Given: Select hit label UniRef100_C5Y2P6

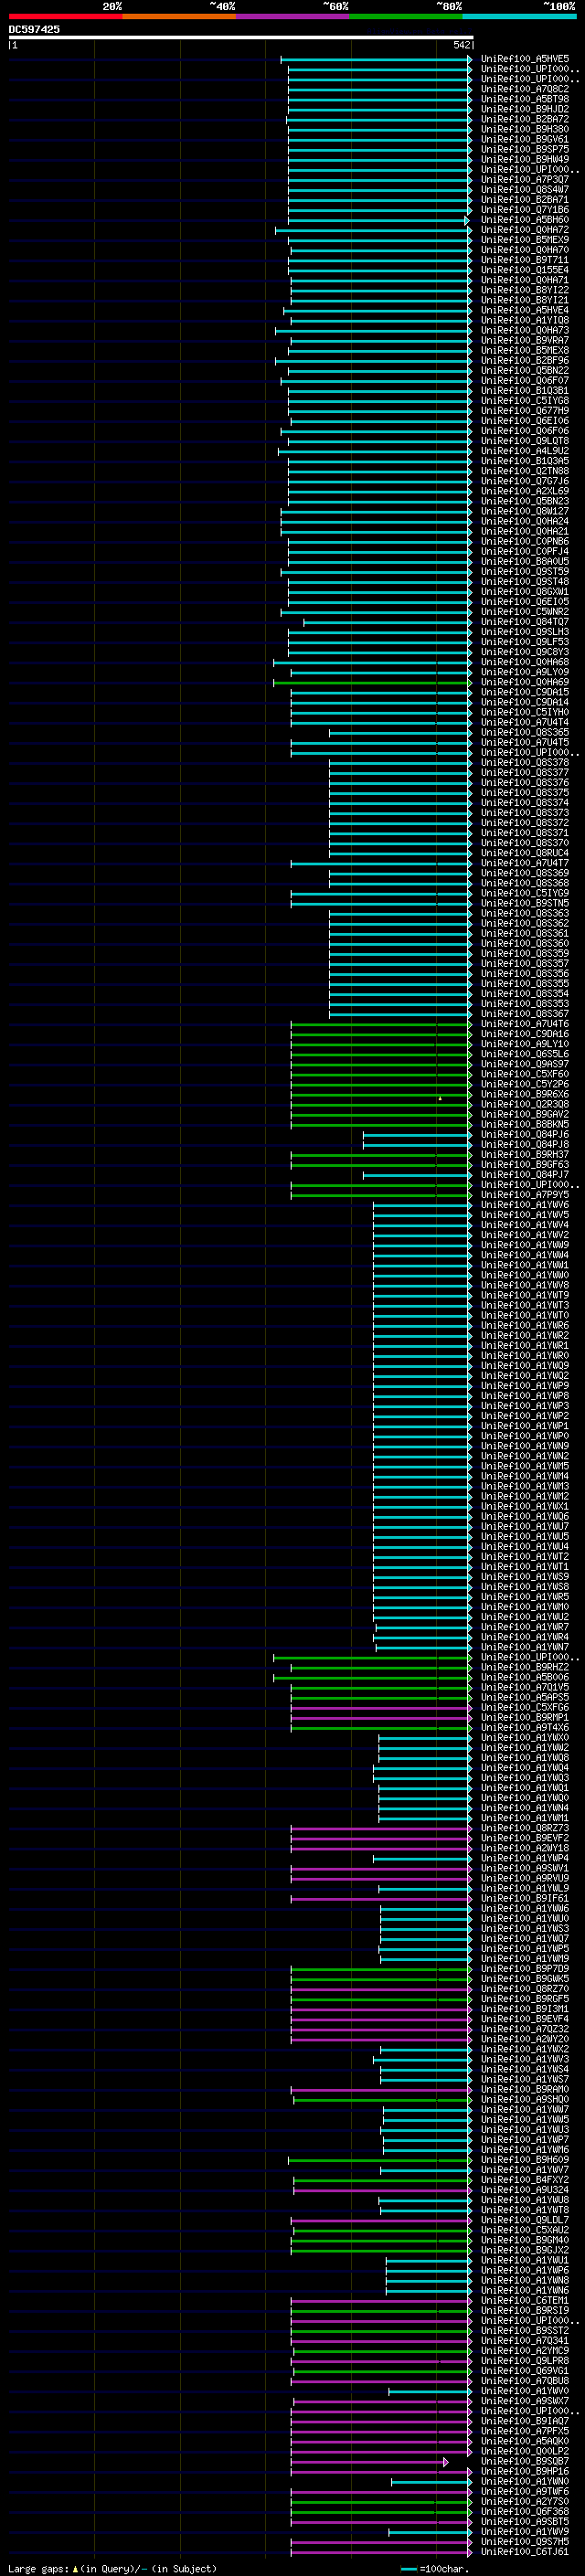Looking at the screenshot, I should [525, 1084].
